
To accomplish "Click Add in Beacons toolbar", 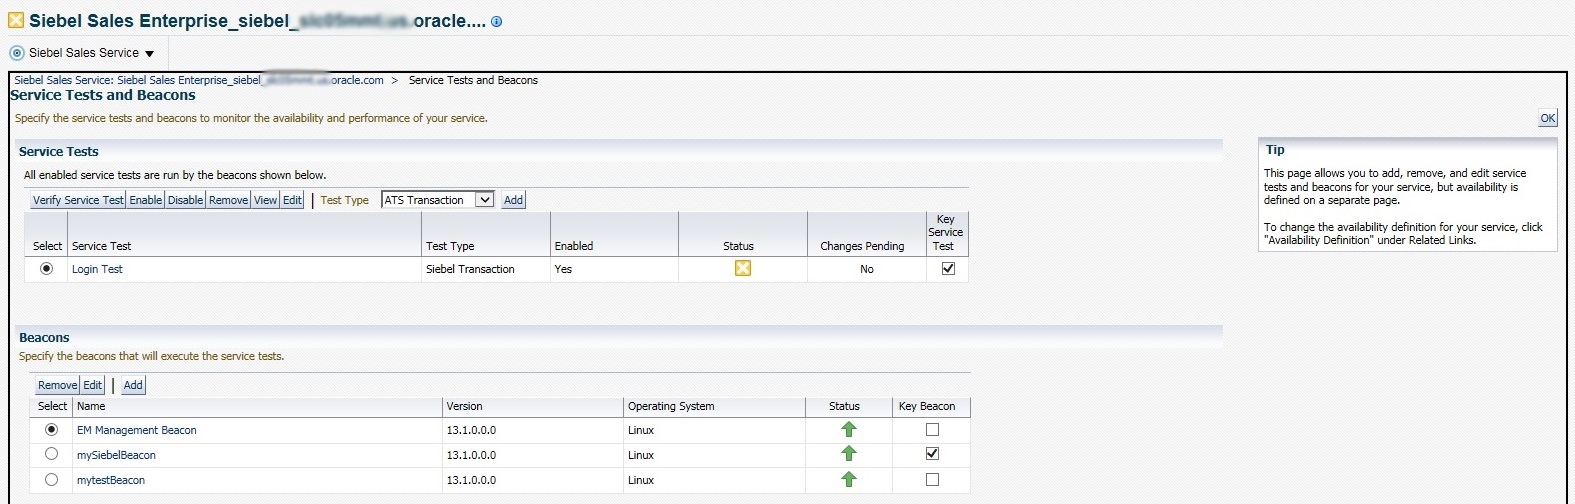I will (133, 385).
